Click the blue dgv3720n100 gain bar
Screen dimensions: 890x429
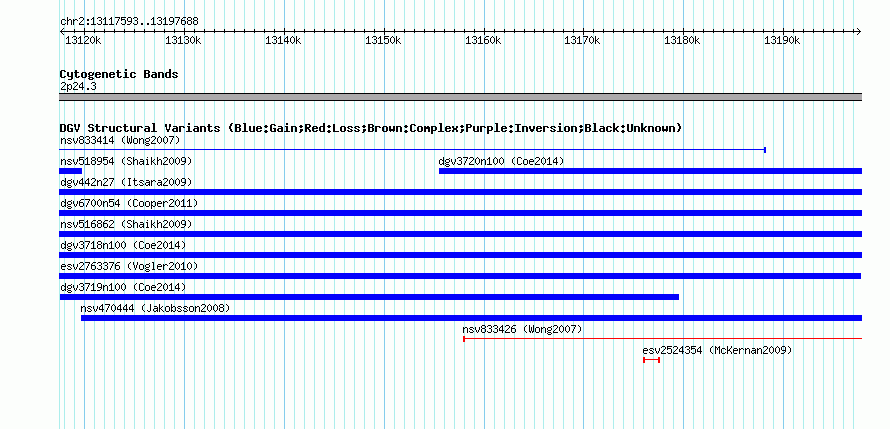(650, 171)
